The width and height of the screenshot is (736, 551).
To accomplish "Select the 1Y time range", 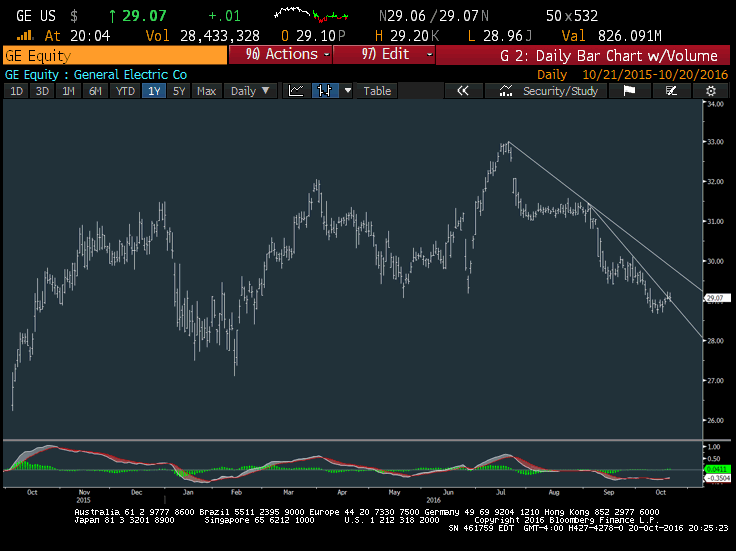I will point(154,91).
